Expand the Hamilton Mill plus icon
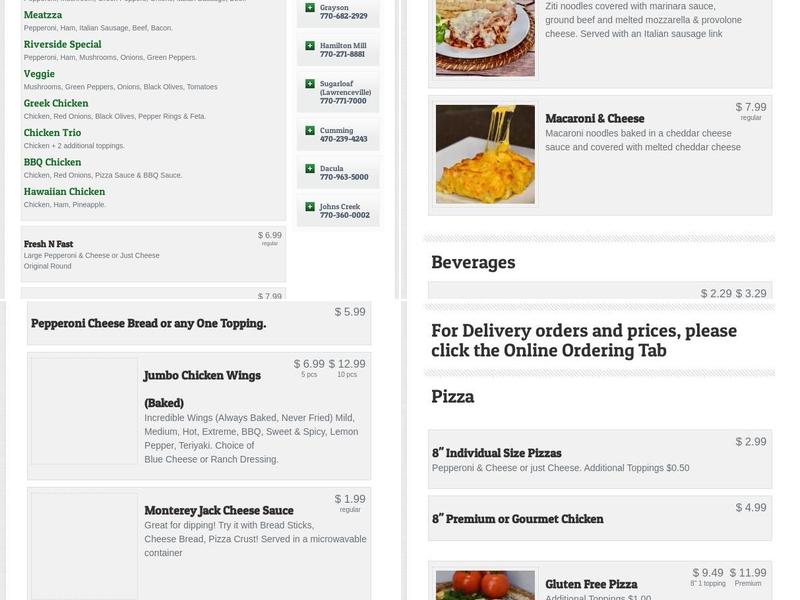800x600 pixels. 310,46
